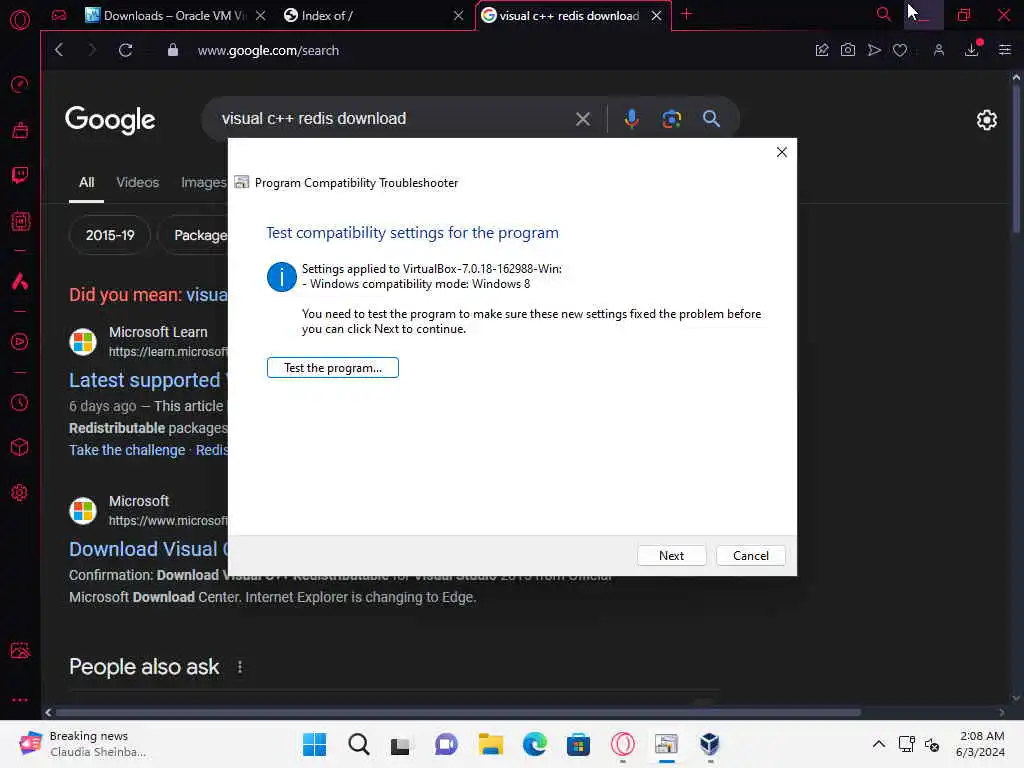Open the clock and date panel
The height and width of the screenshot is (768, 1024).
coord(980,744)
